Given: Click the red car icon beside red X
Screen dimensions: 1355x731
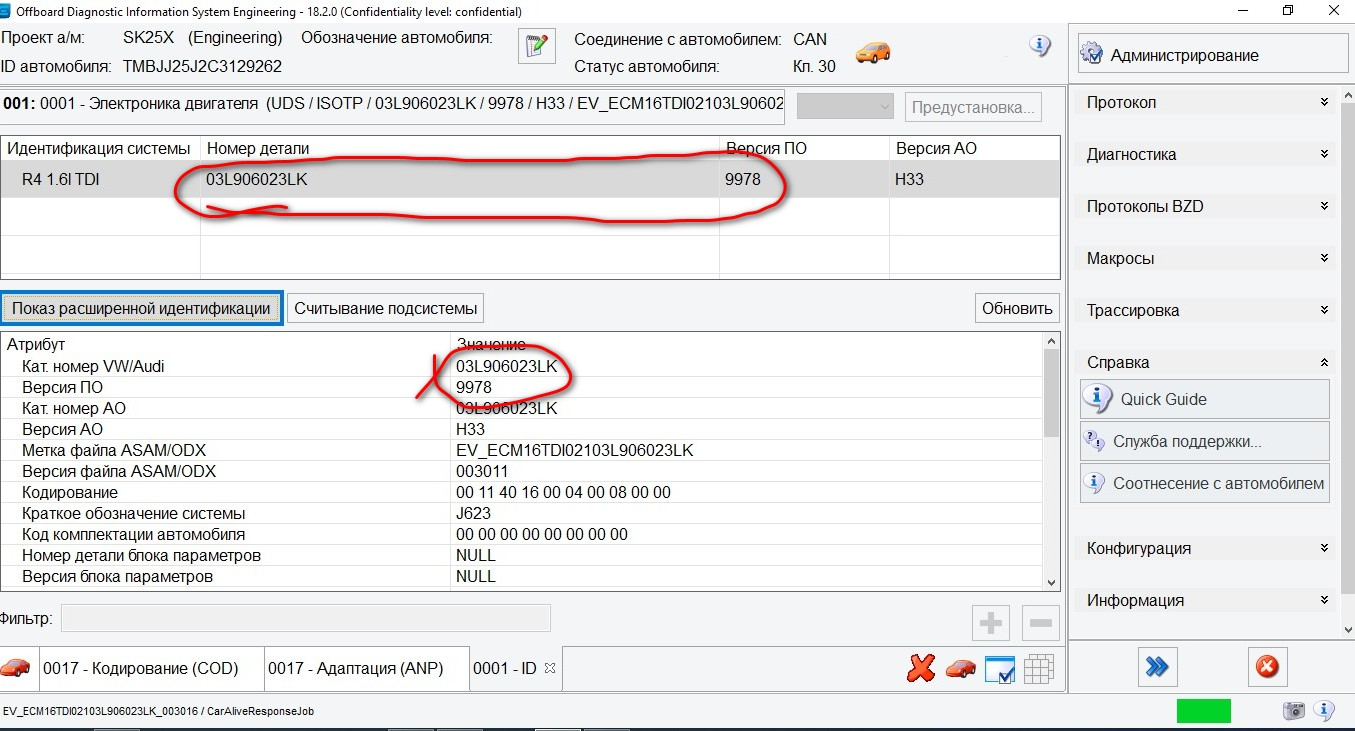Looking at the screenshot, I should click(961, 669).
